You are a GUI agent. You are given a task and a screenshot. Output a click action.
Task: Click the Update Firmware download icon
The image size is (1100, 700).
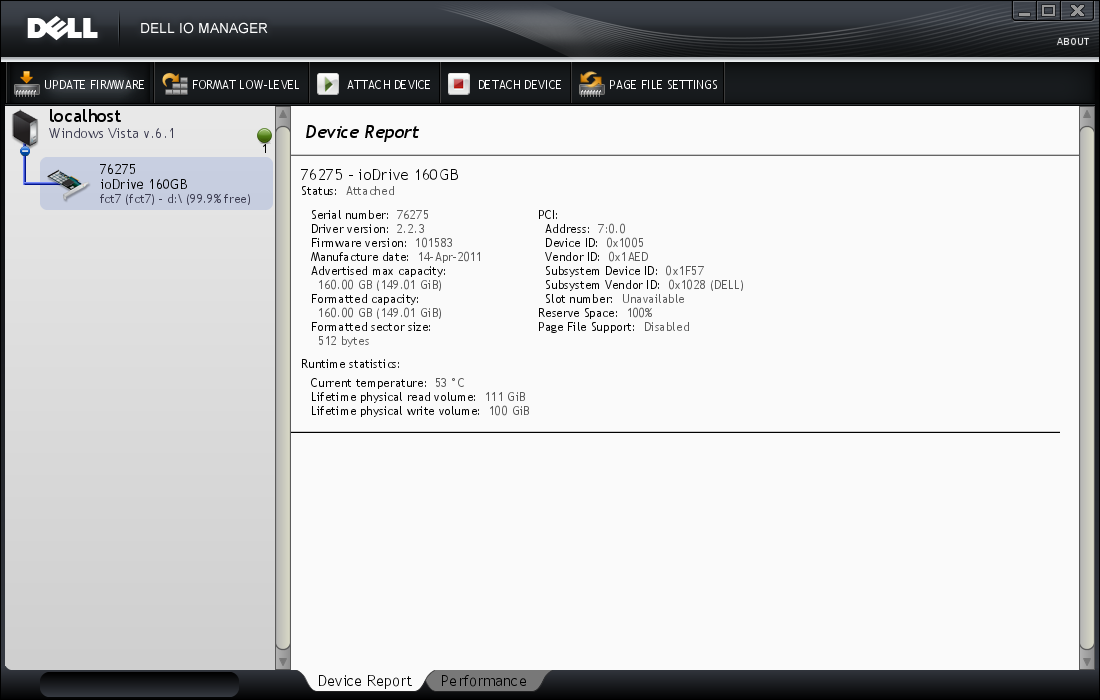point(26,84)
